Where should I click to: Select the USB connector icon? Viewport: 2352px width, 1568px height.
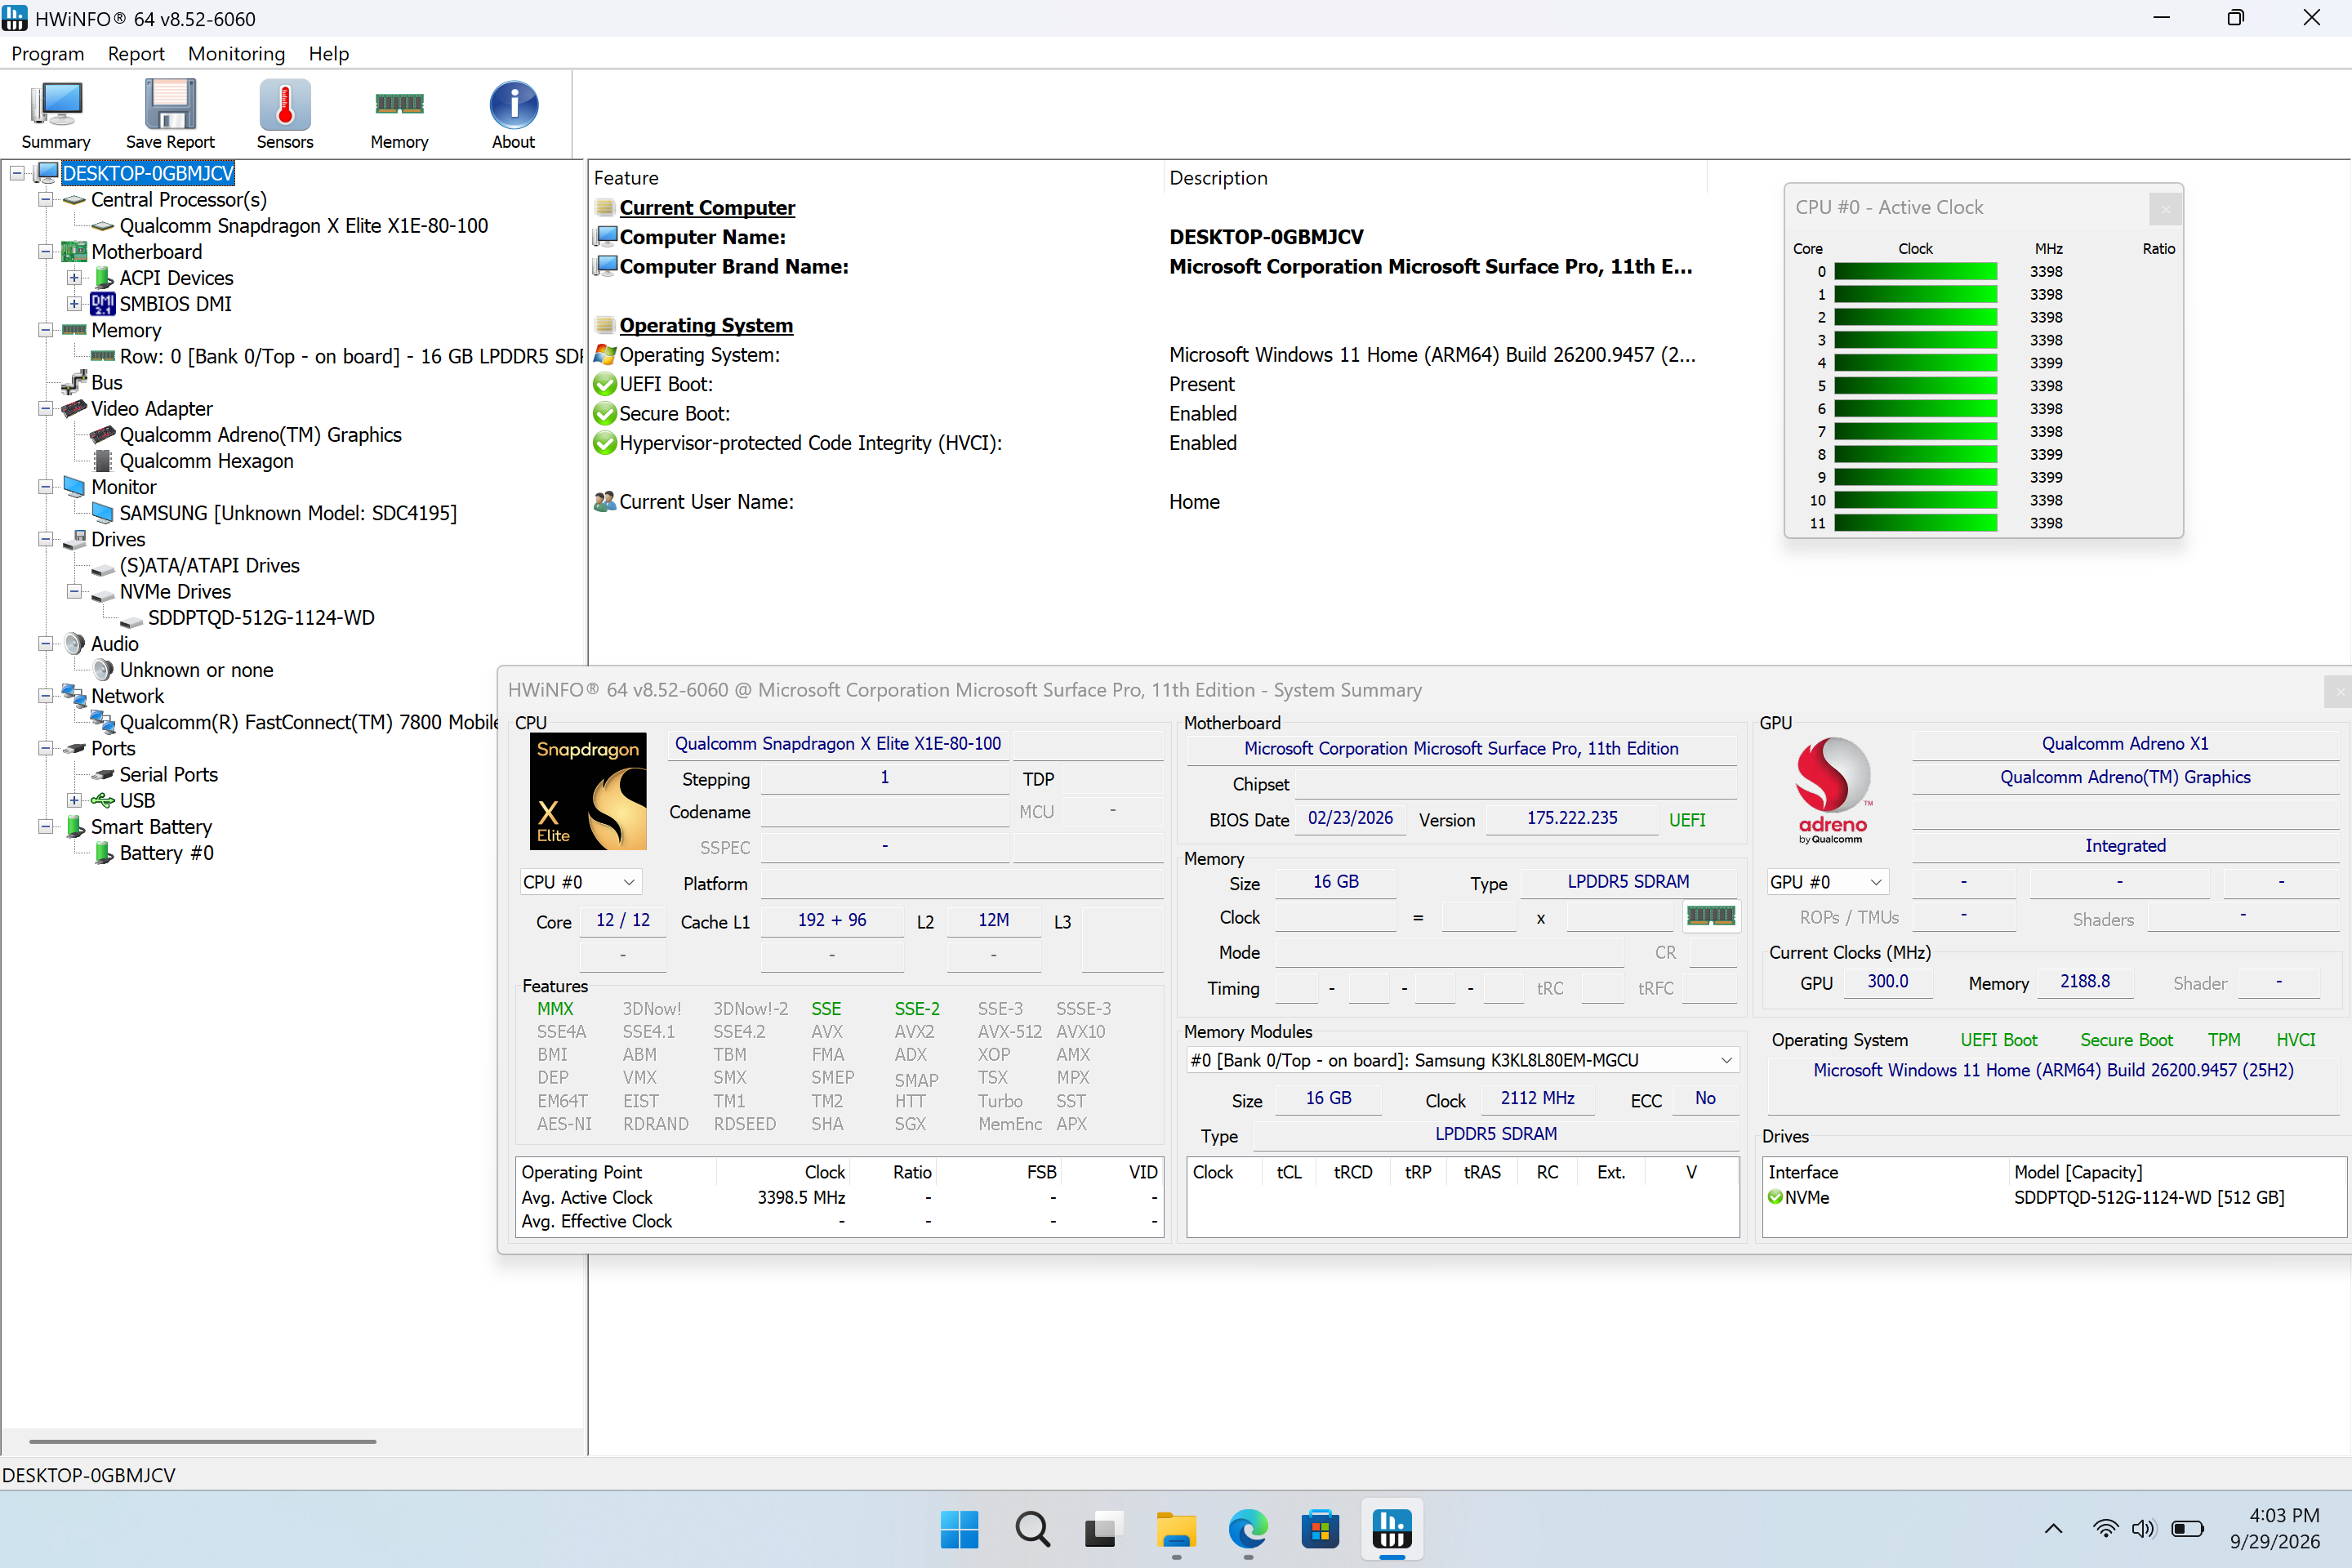[103, 801]
